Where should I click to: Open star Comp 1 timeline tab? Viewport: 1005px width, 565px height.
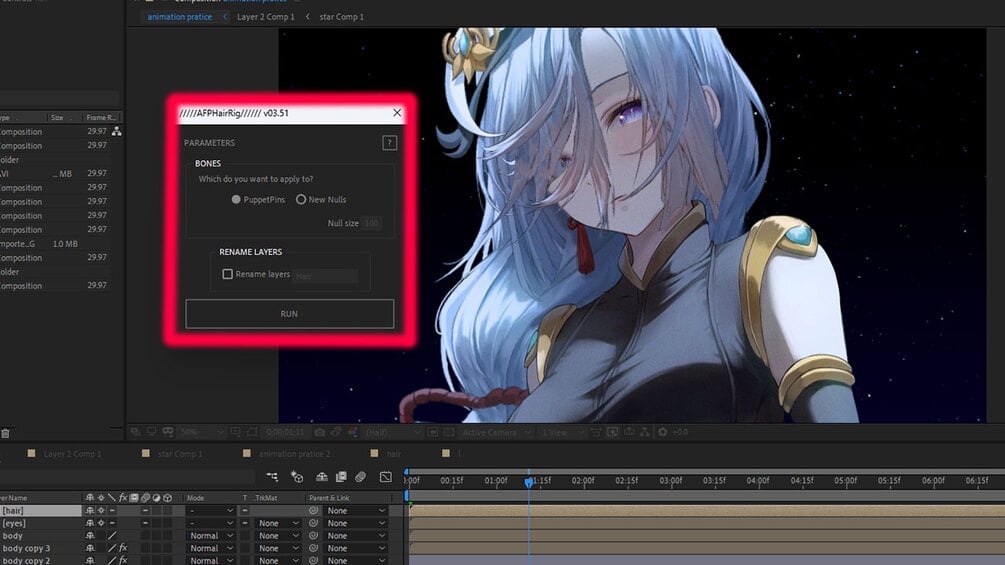pos(179,454)
